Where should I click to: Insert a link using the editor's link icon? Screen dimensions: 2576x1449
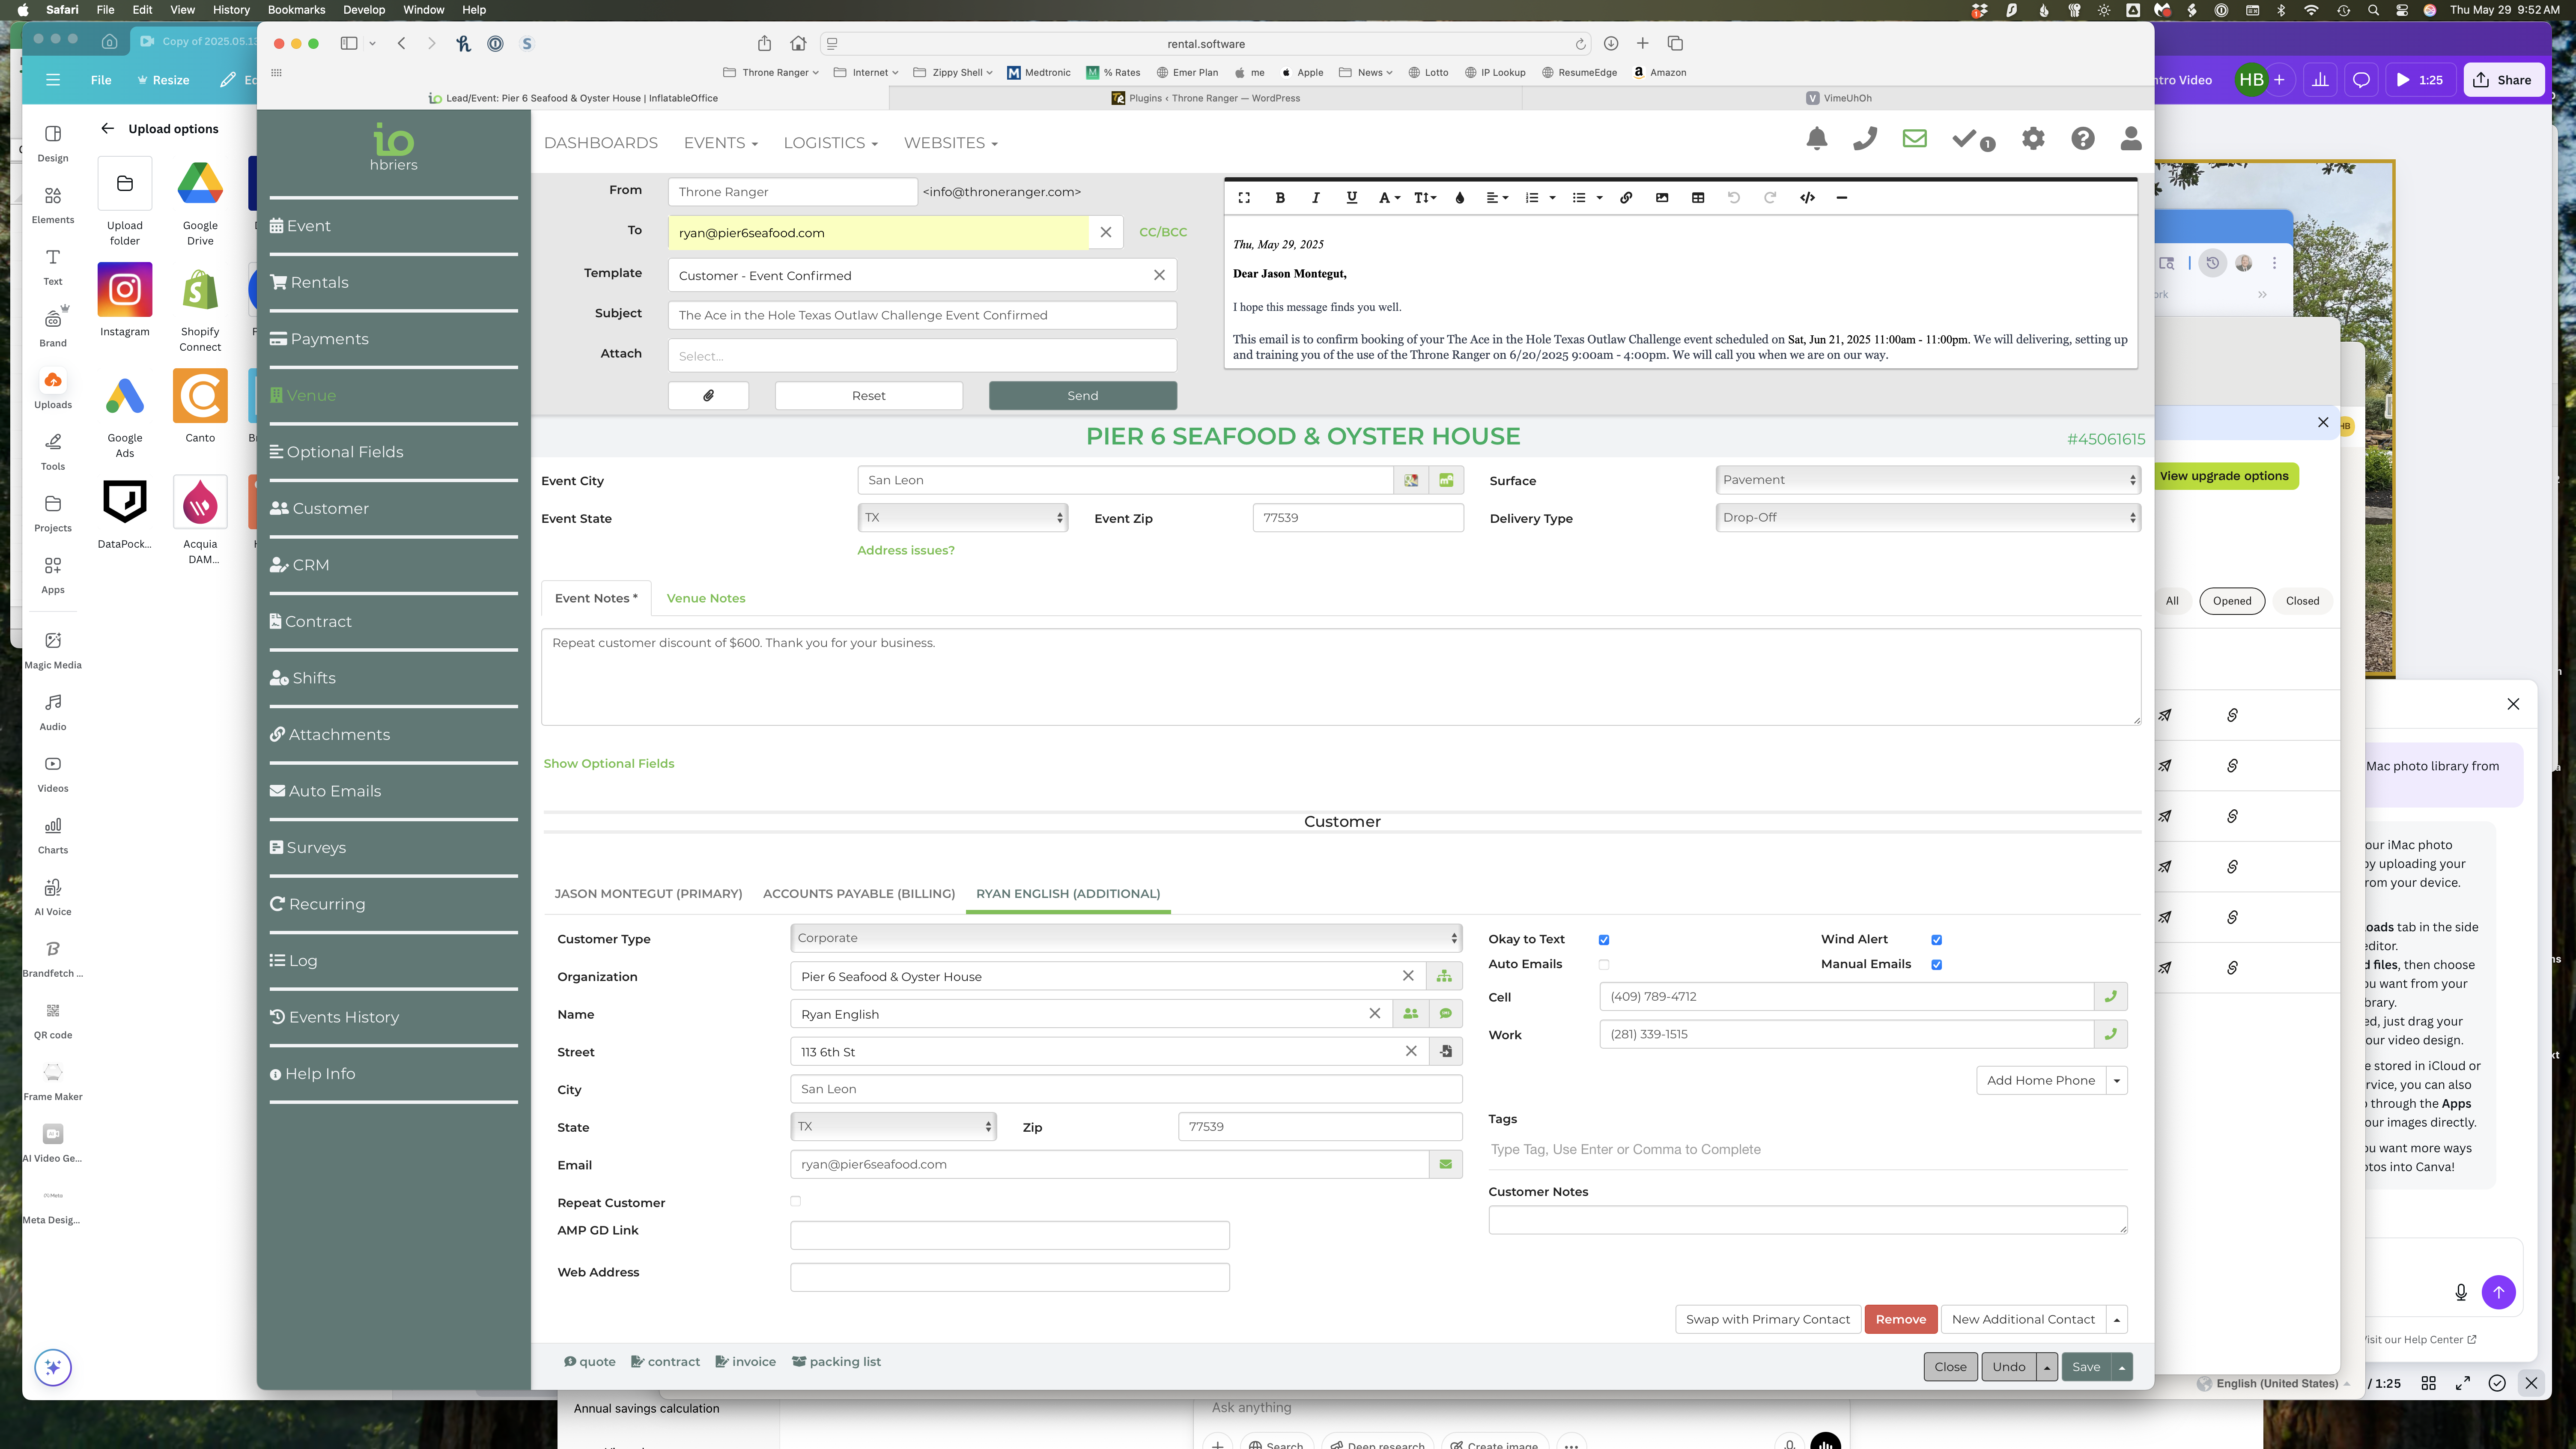(x=1626, y=198)
